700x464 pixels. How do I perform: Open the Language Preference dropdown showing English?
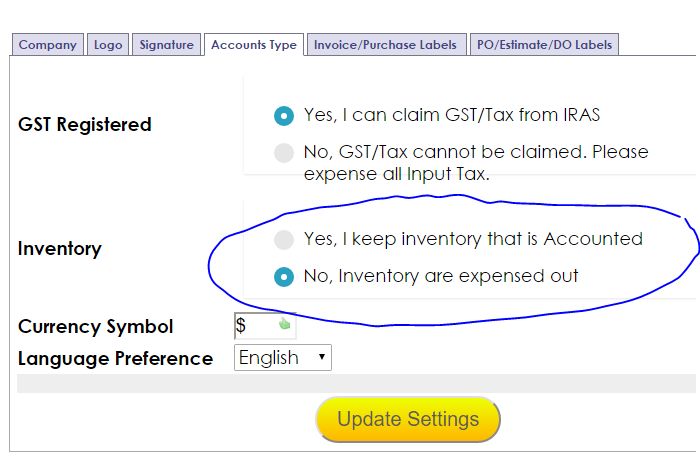tap(282, 357)
